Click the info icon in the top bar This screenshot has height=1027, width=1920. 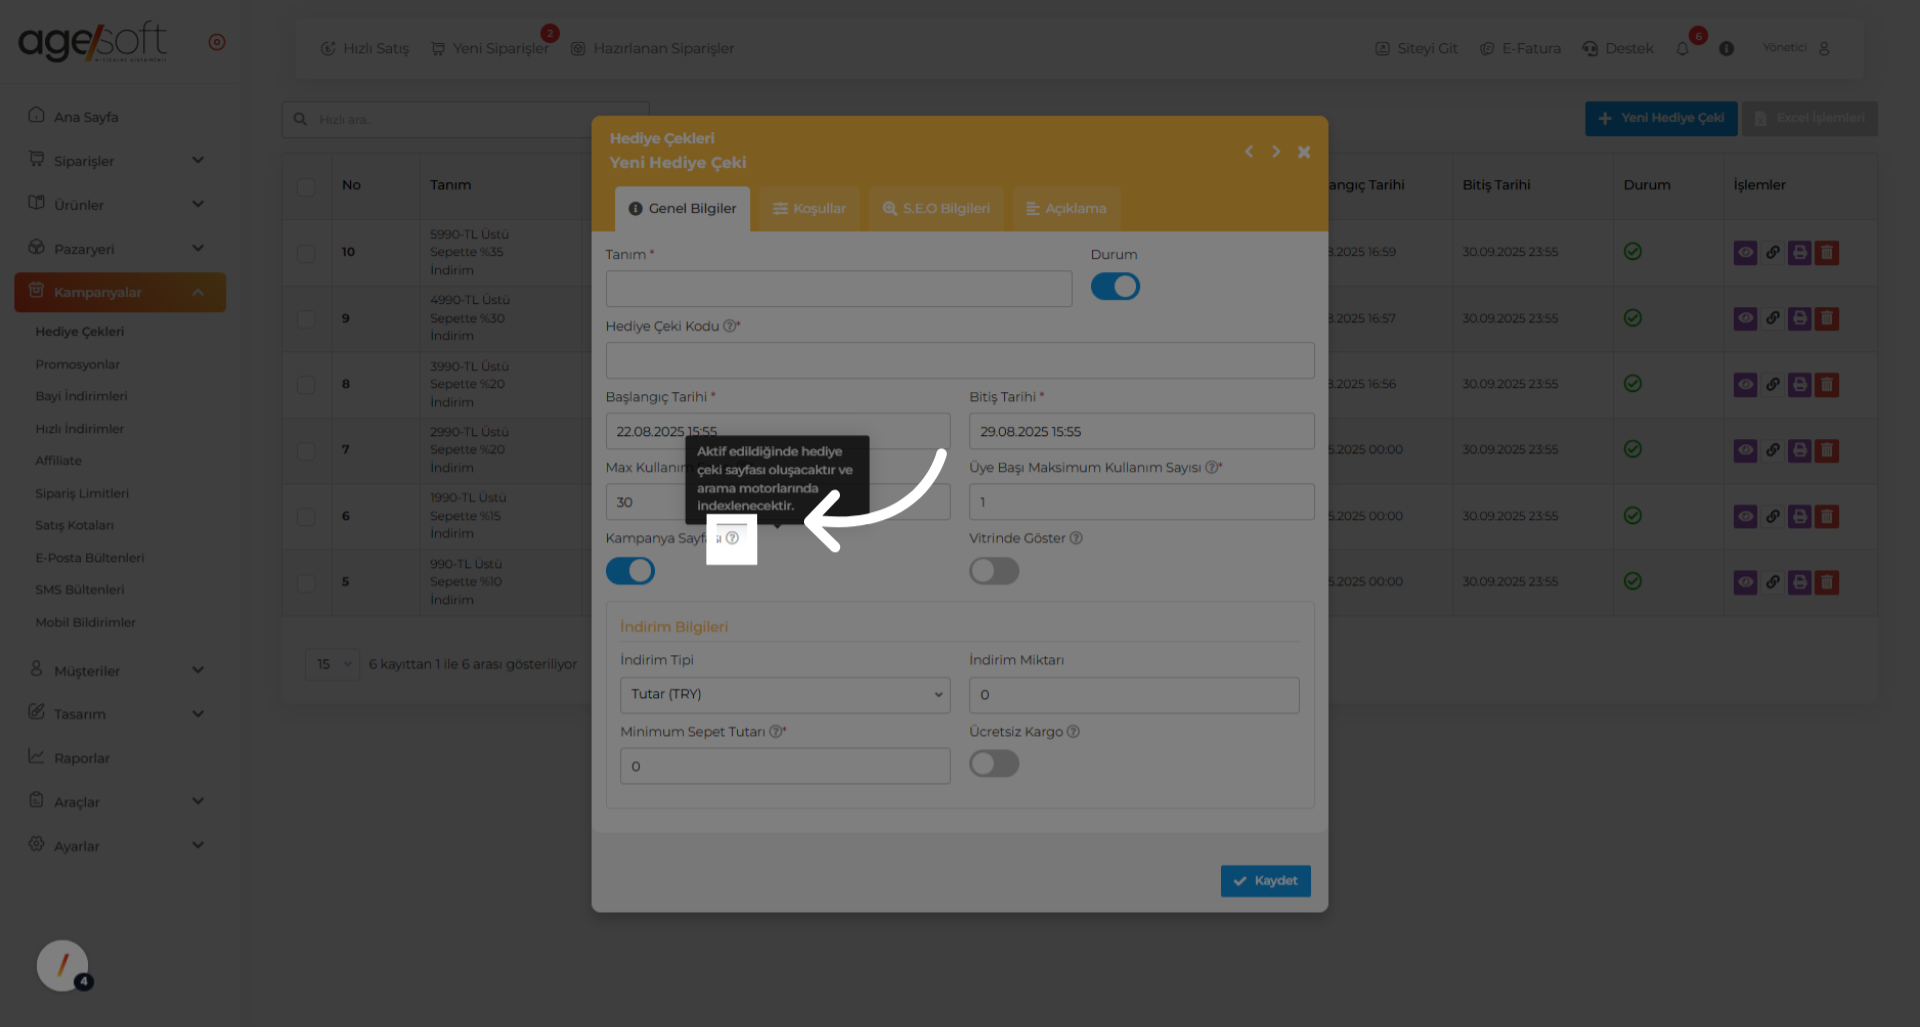[1726, 48]
